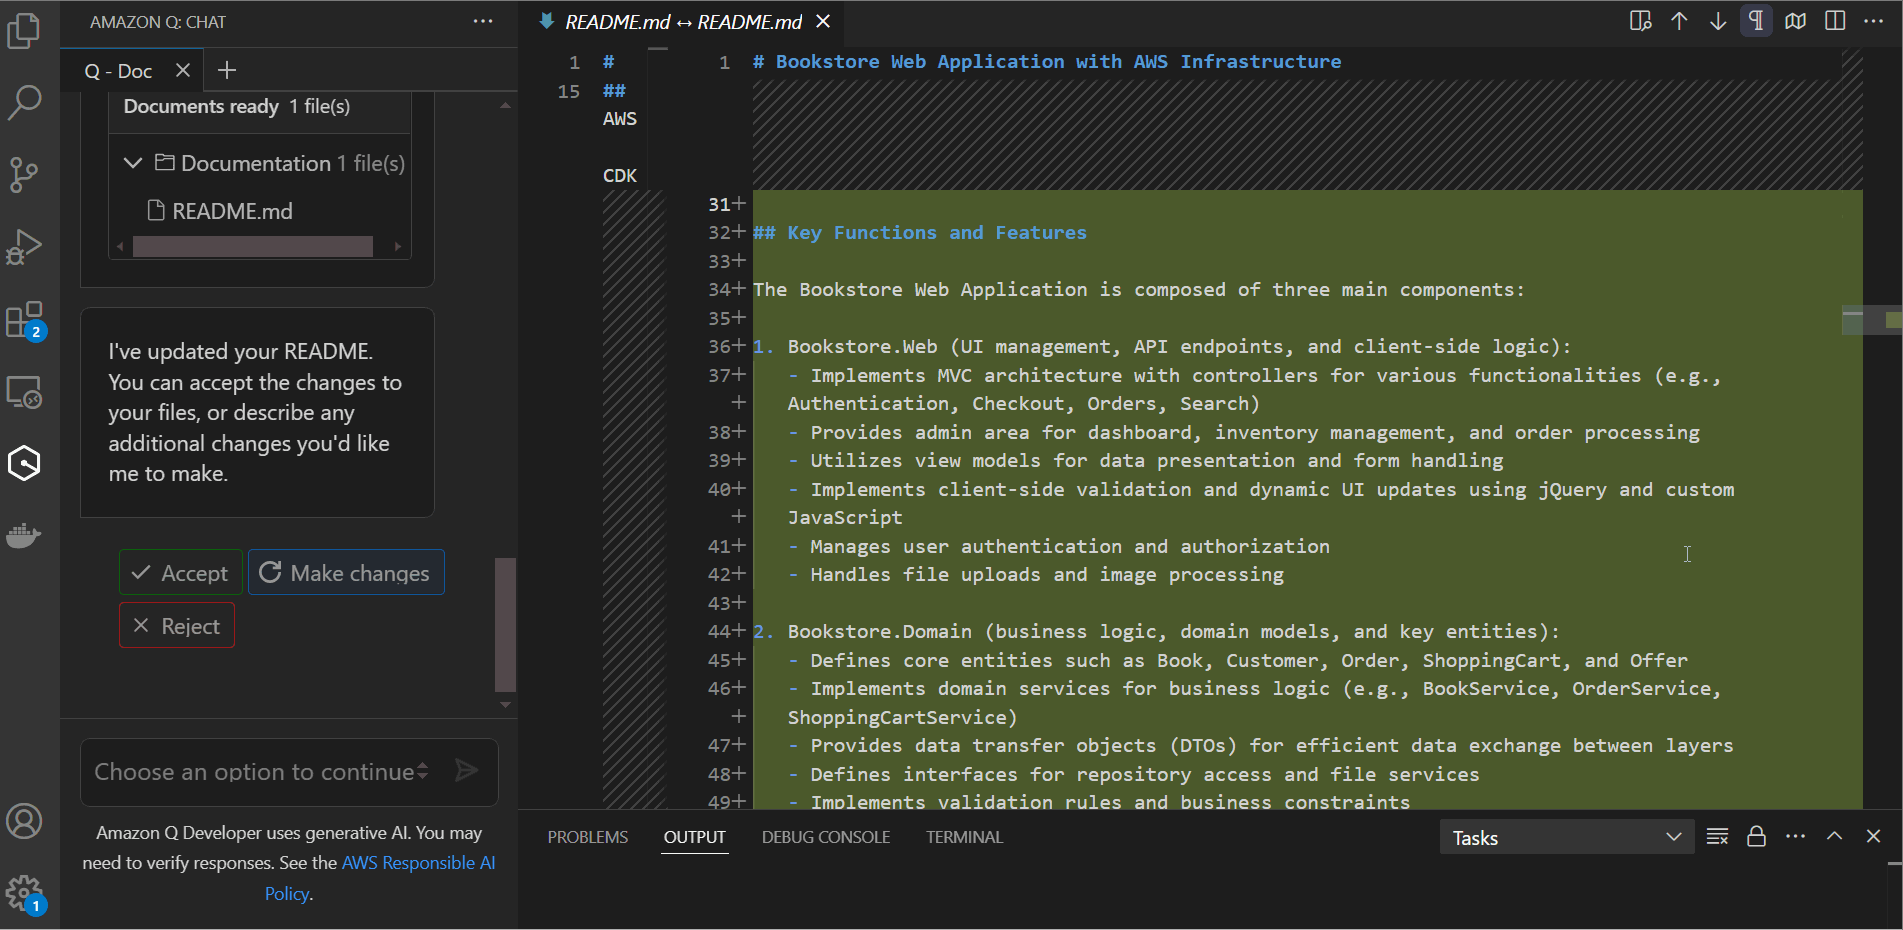Click the chat panel vertical scrollbar
Viewport: 1903px width, 930px height.
click(505, 624)
